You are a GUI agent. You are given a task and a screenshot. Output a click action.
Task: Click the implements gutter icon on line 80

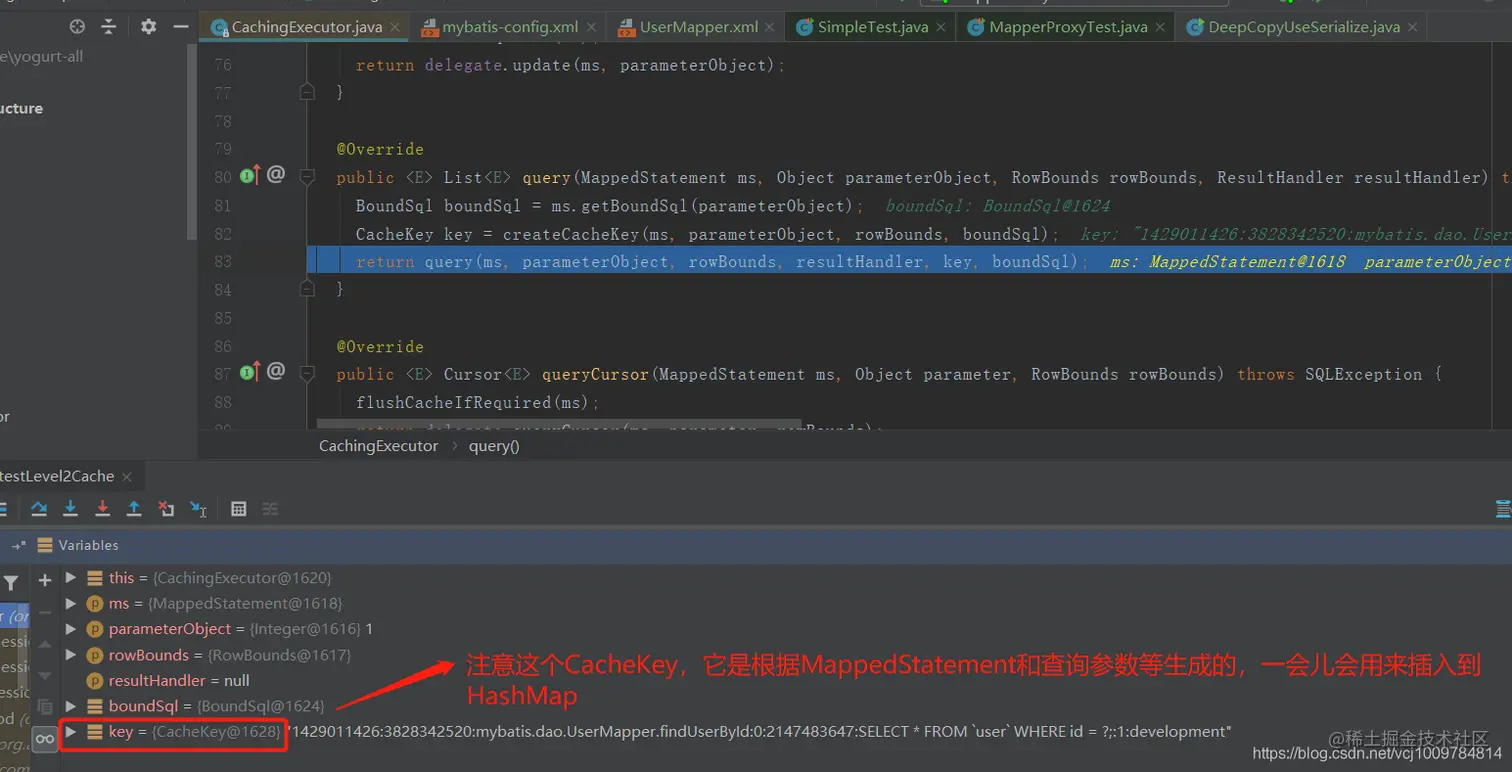coord(250,175)
